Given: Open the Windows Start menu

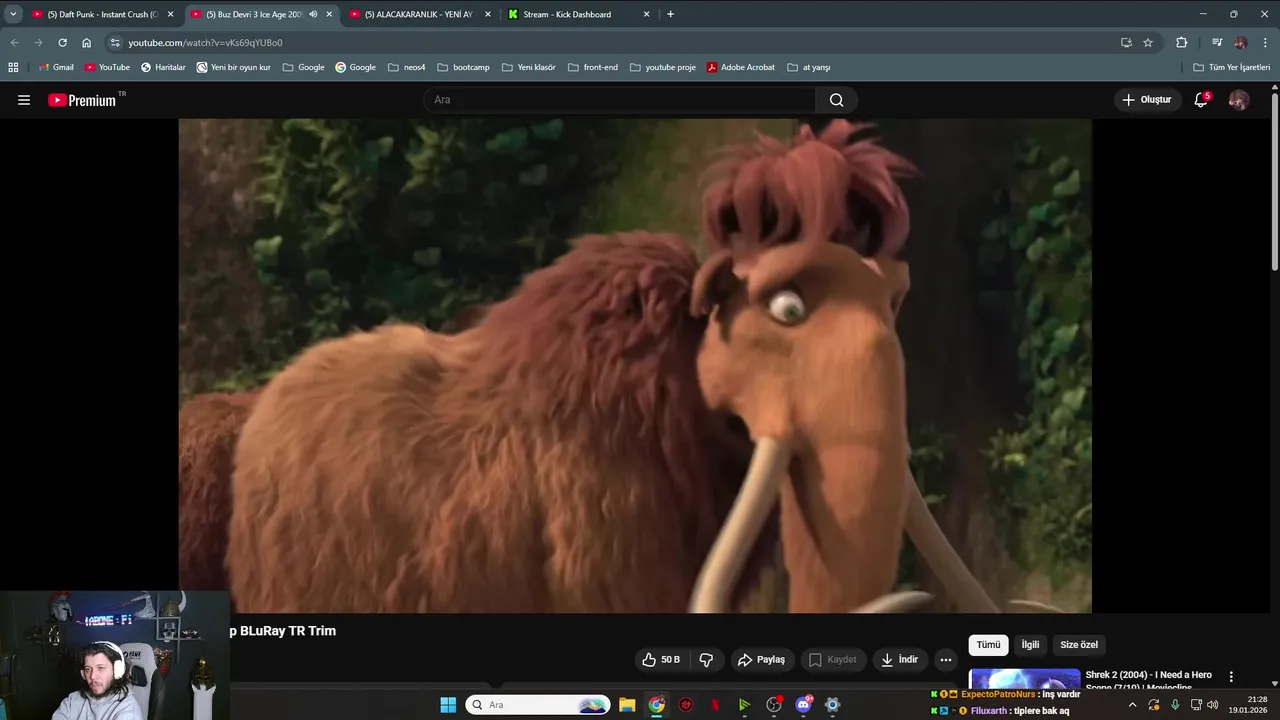Looking at the screenshot, I should click(x=448, y=705).
